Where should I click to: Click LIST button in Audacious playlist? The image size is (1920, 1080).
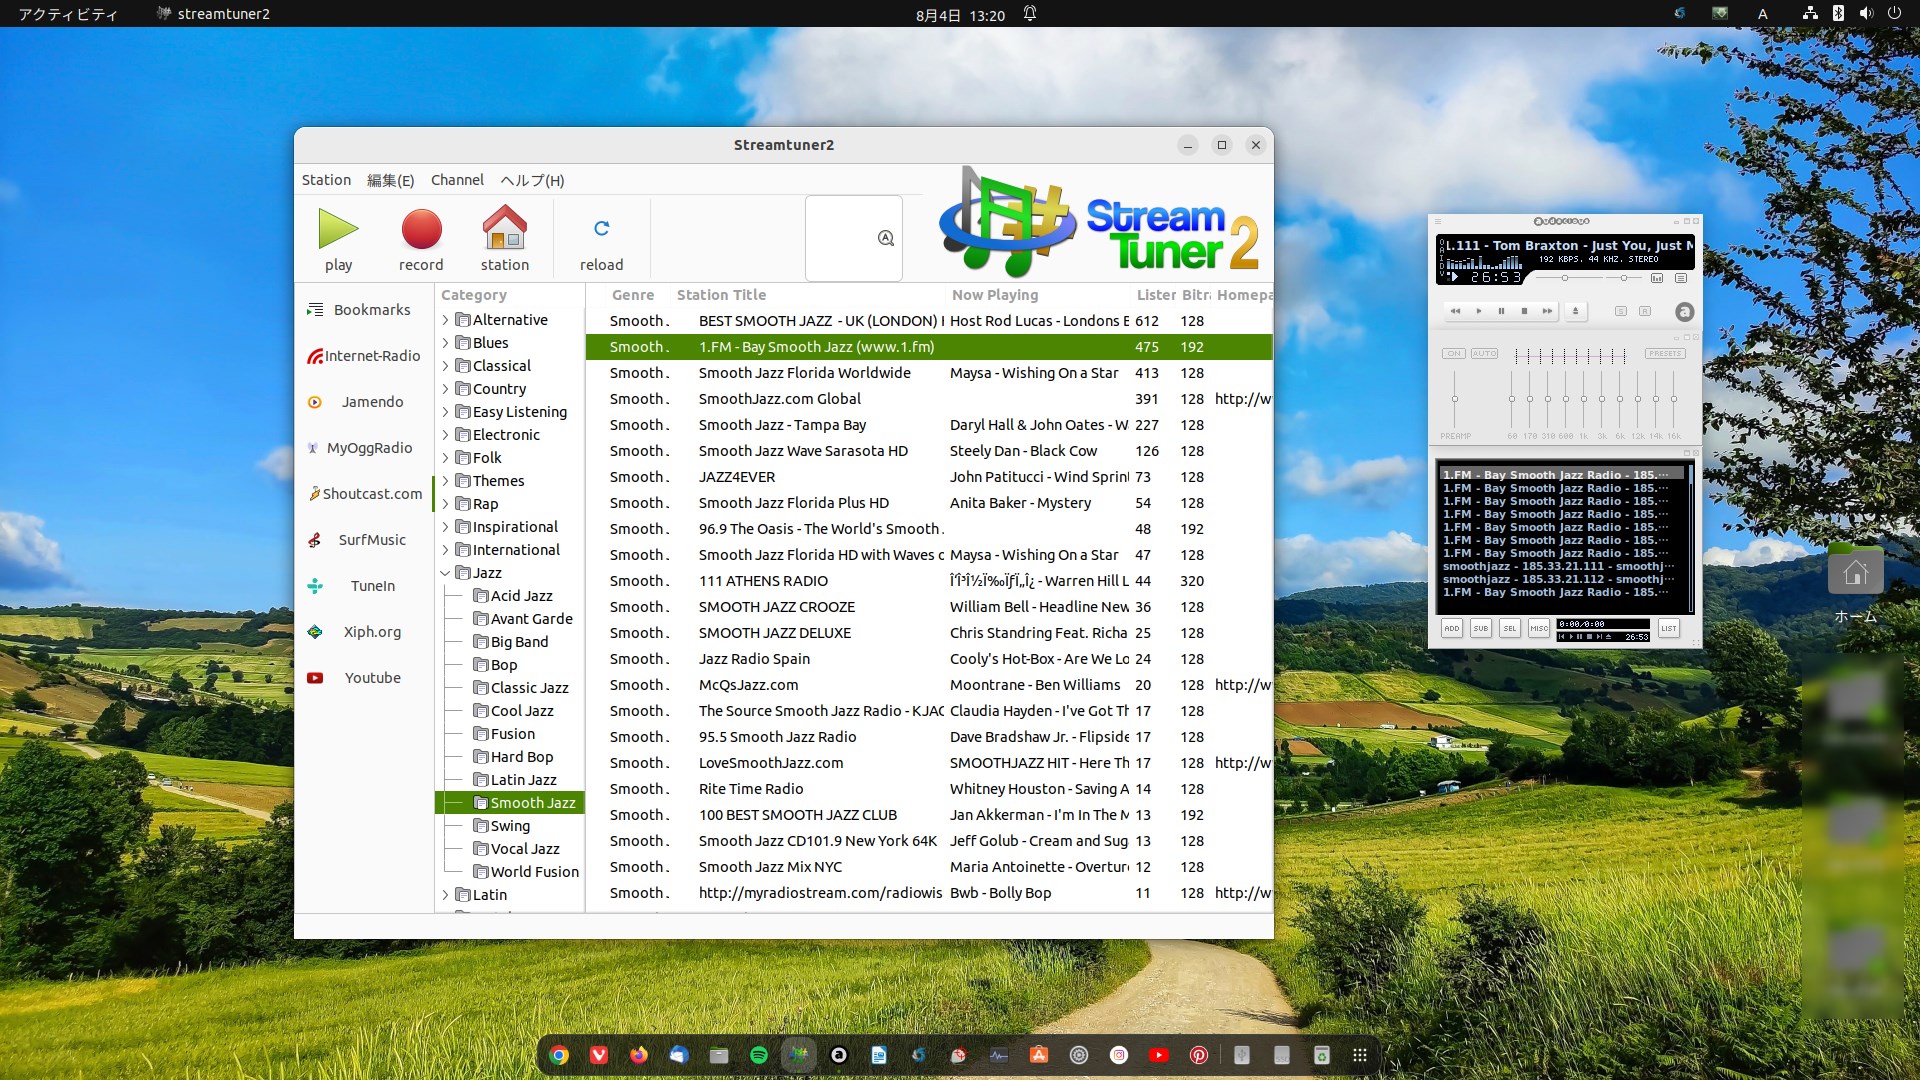(1668, 628)
